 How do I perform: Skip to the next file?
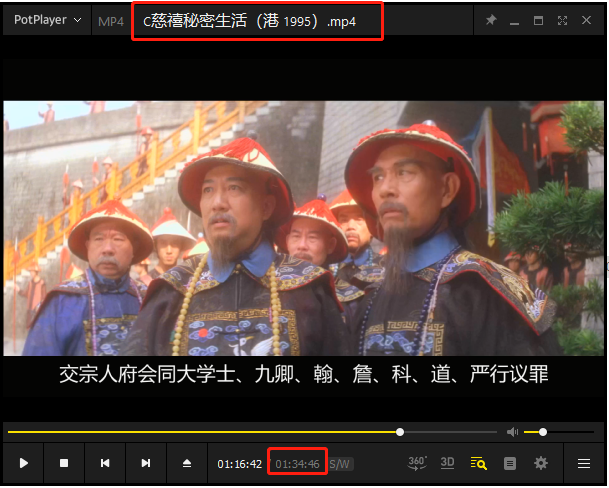click(x=146, y=463)
